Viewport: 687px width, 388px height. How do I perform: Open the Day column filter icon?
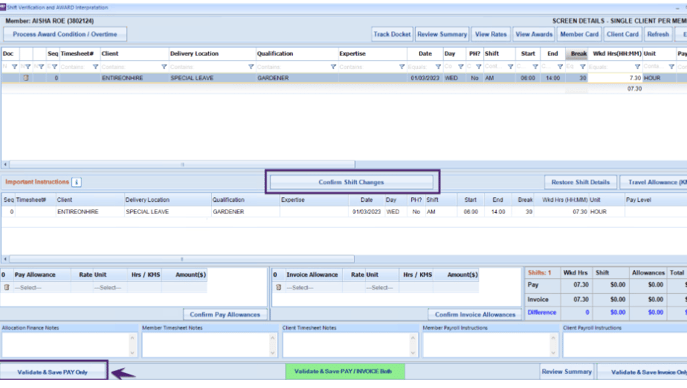460,67
